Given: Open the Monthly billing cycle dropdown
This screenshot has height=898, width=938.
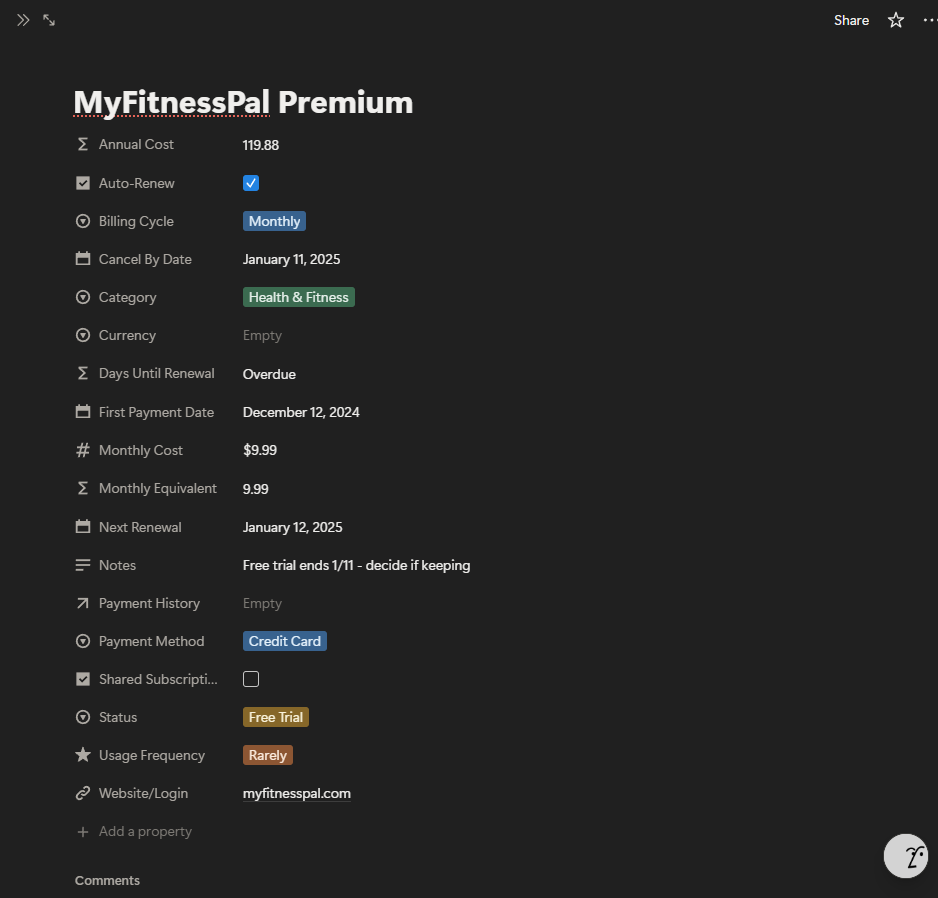Looking at the screenshot, I should [x=274, y=221].
